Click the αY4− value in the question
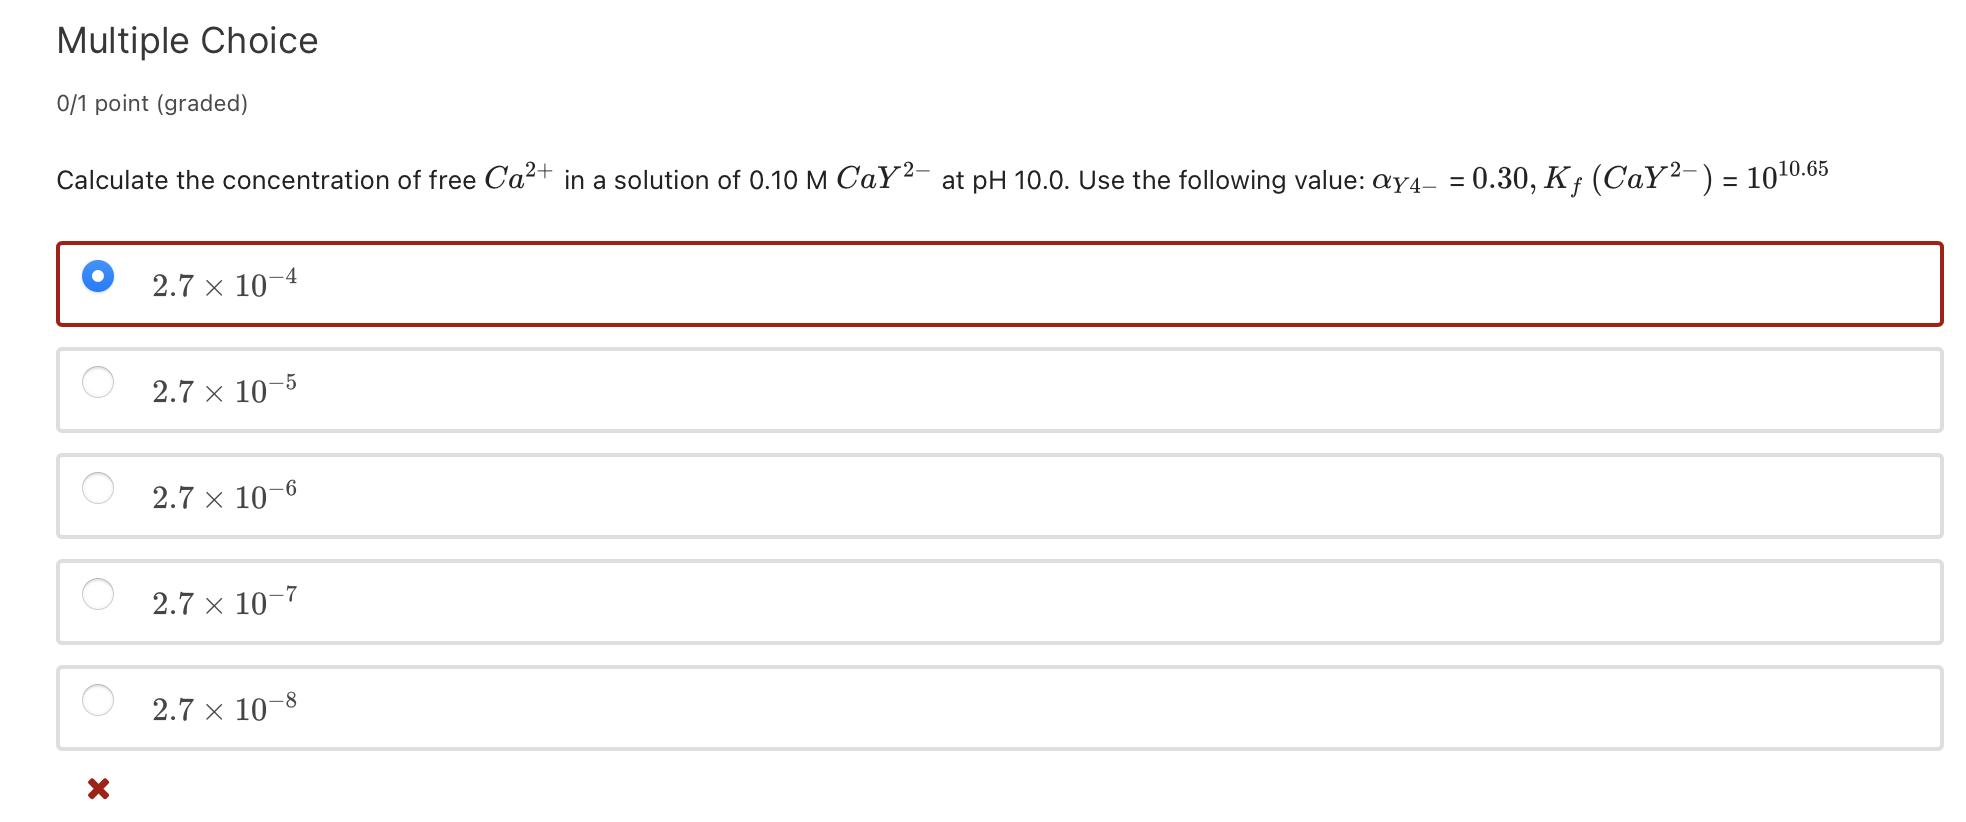Viewport: 1966px width, 822px height. click(1404, 180)
